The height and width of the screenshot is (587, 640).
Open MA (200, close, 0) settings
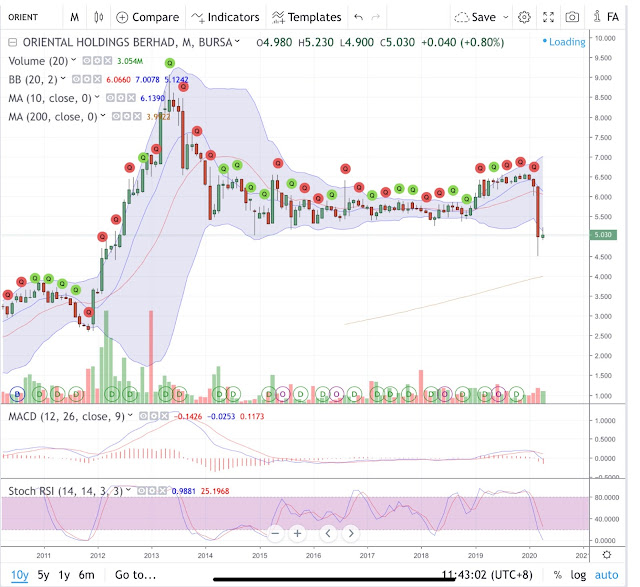127,117
